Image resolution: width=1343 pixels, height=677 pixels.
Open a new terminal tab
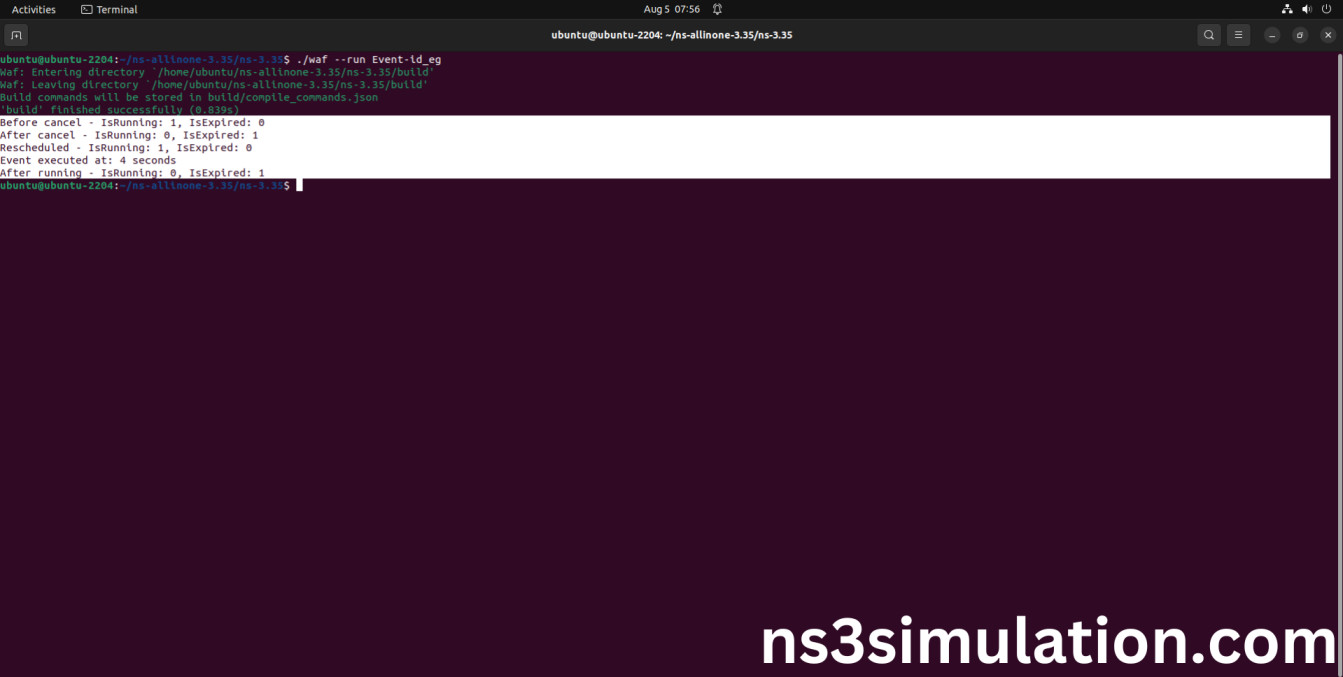coord(16,34)
